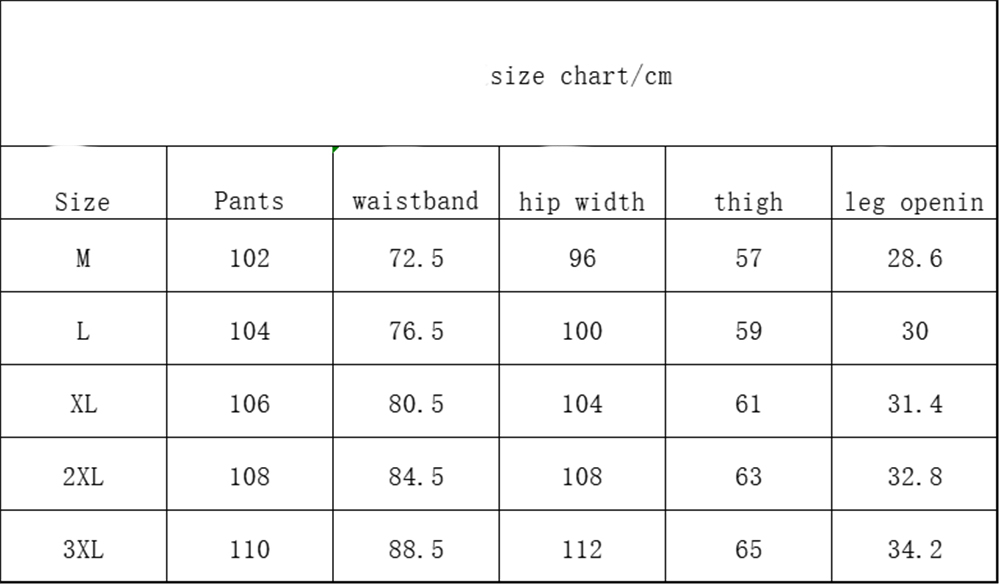
Task: Select the pants length 110 cell
Action: [x=249, y=549]
